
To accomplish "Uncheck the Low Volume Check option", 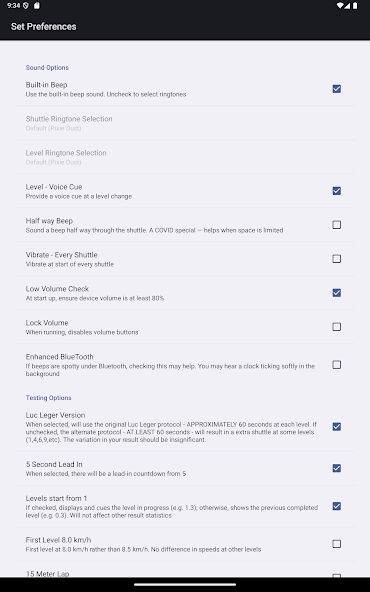I will [336, 293].
